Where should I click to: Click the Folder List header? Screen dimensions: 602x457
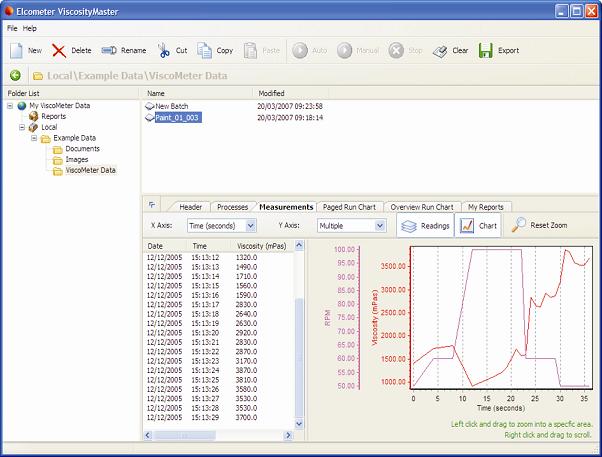point(23,93)
